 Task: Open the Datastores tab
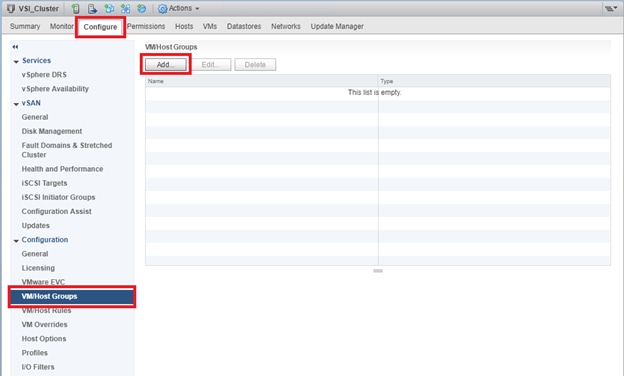click(244, 26)
